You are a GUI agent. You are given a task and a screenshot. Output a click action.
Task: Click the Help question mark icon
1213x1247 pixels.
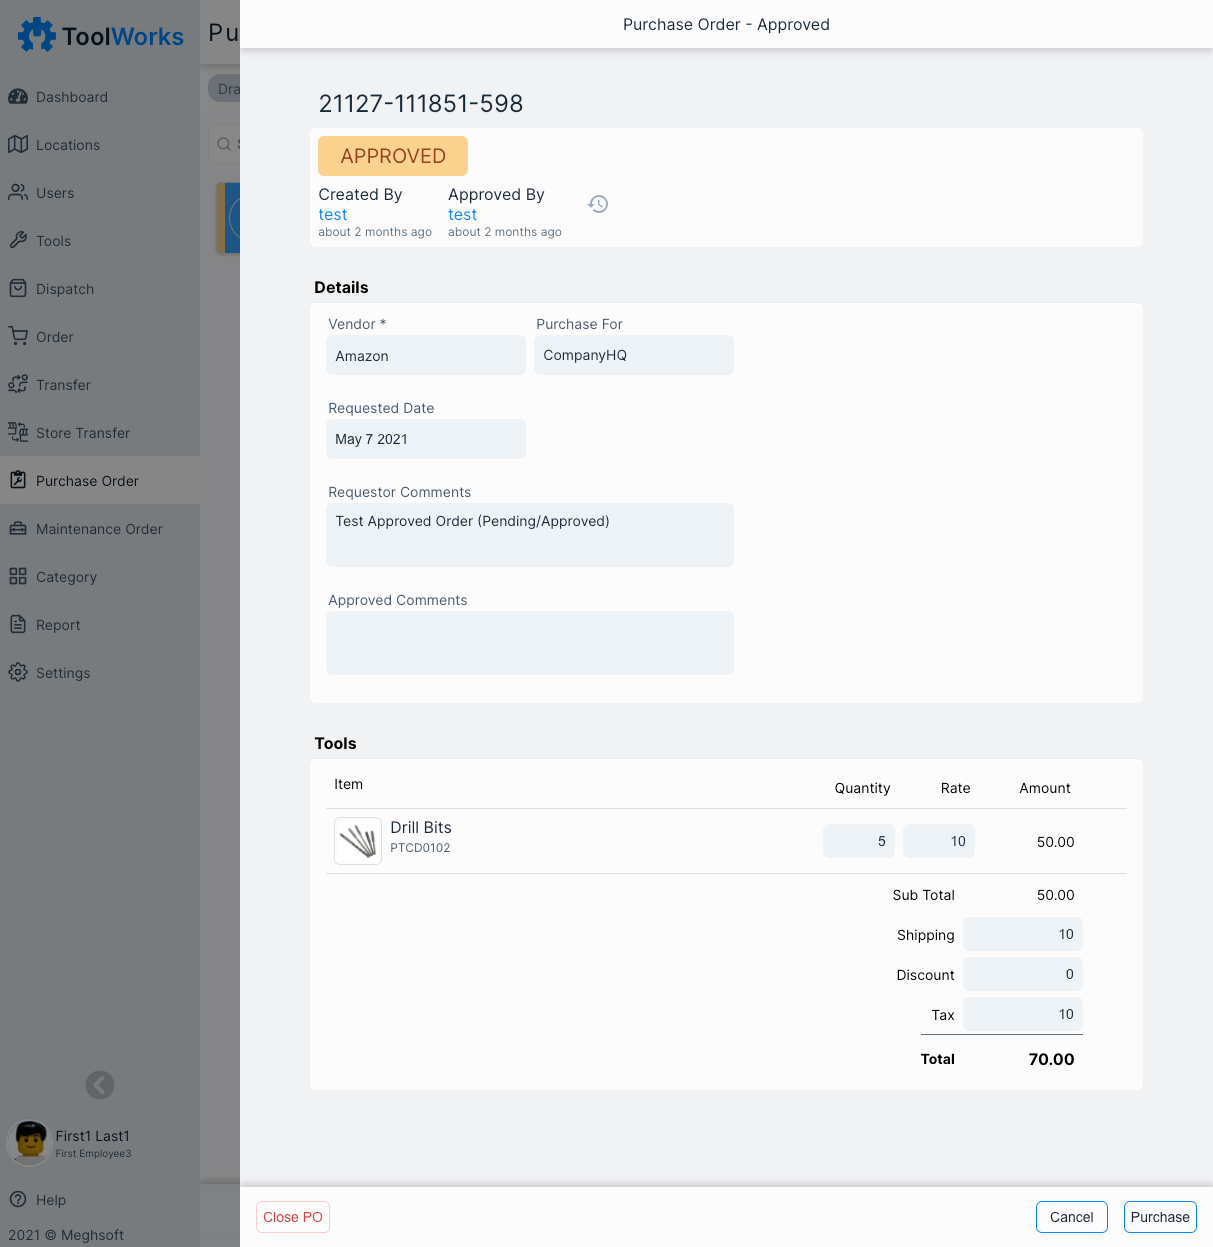(18, 1200)
